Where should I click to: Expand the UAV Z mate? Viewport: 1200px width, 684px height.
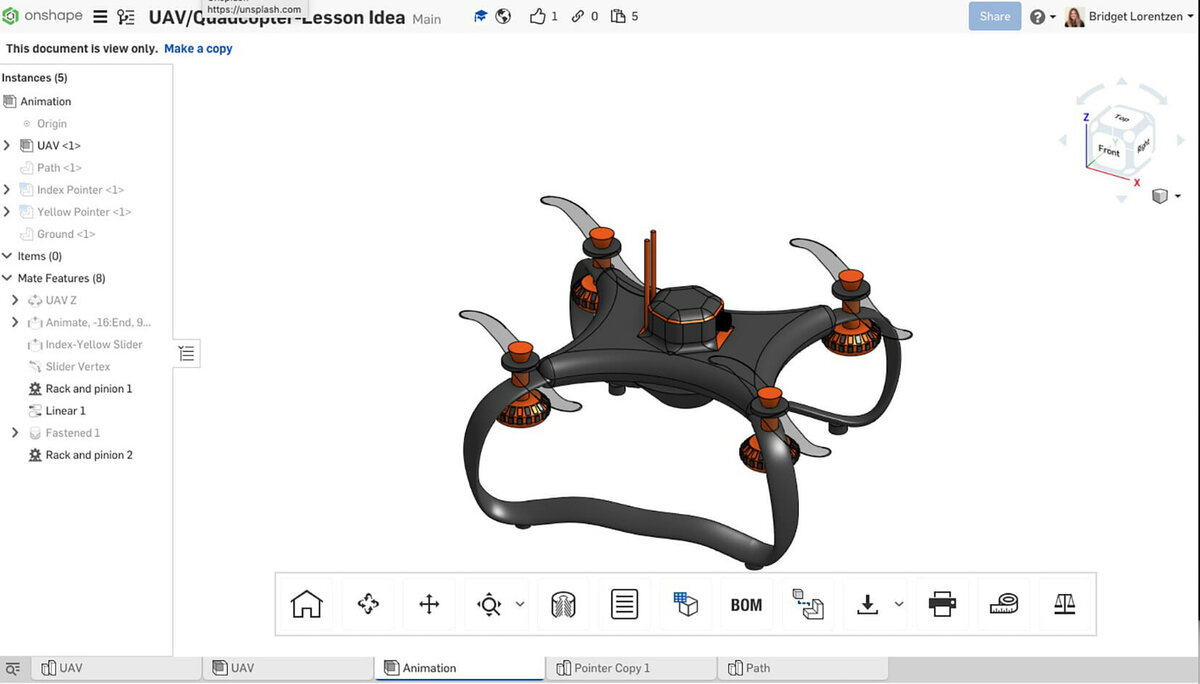click(15, 300)
